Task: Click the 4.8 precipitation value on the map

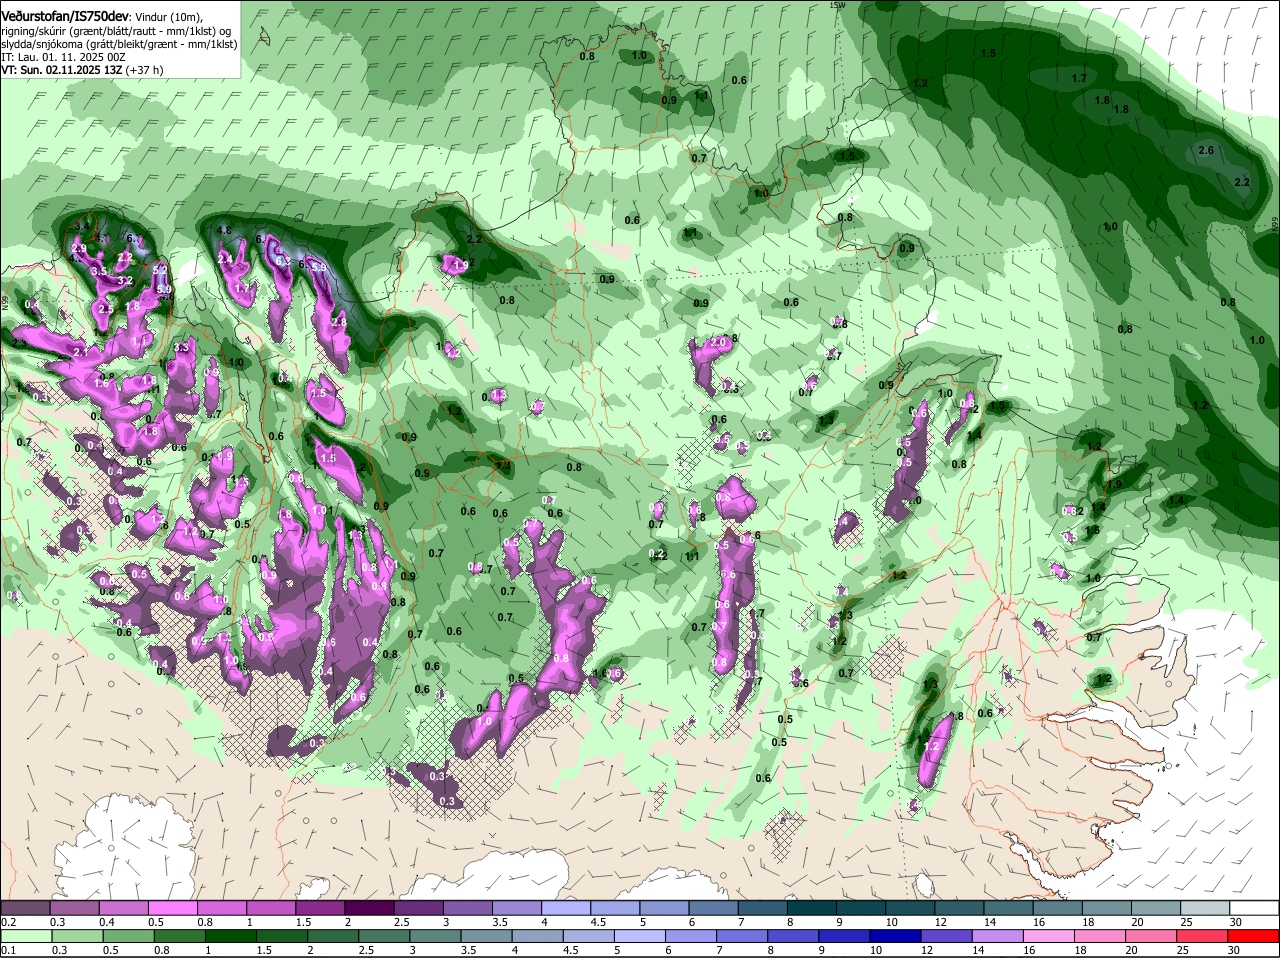Action: click(x=224, y=230)
